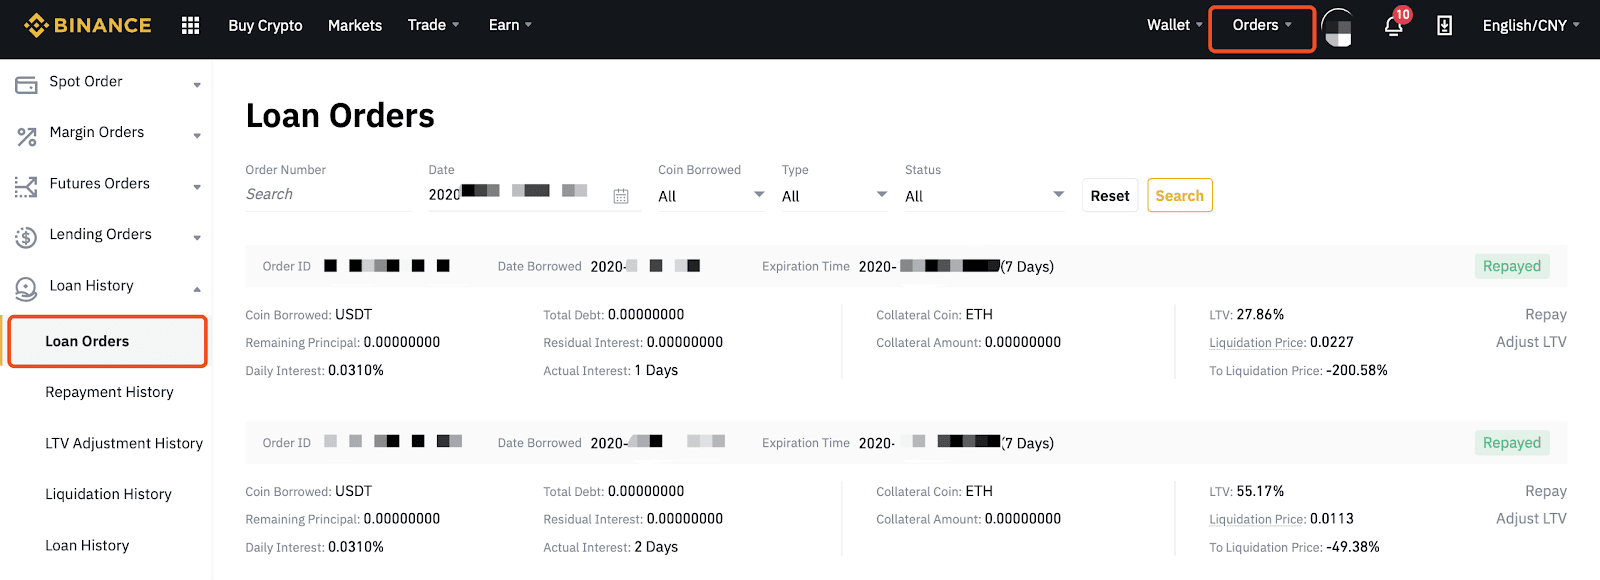Click the Reset button

(1110, 196)
